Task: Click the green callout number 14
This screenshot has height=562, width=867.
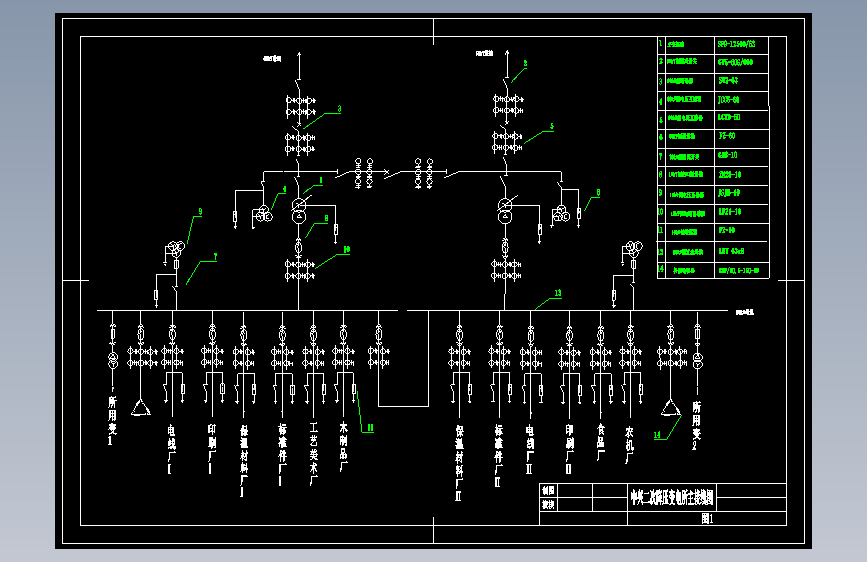Action: point(657,435)
